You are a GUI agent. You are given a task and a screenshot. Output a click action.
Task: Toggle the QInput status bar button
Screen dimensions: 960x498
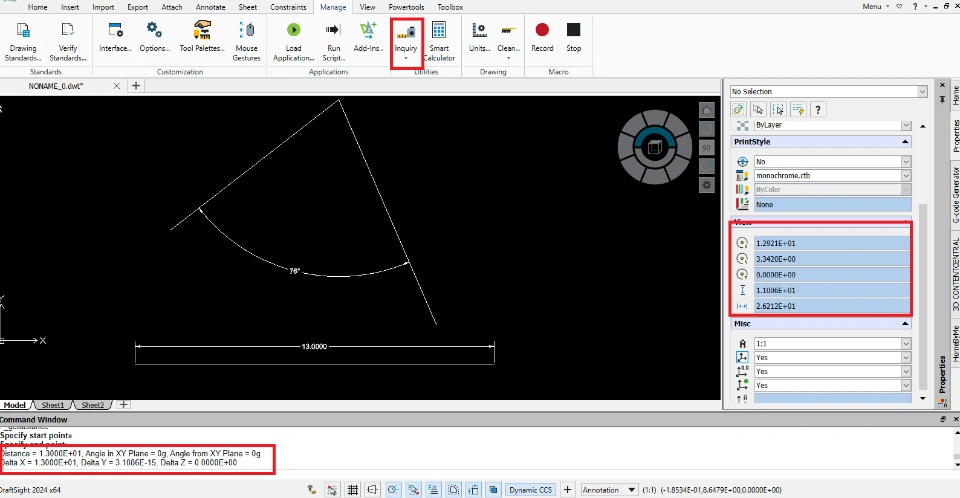click(x=474, y=489)
